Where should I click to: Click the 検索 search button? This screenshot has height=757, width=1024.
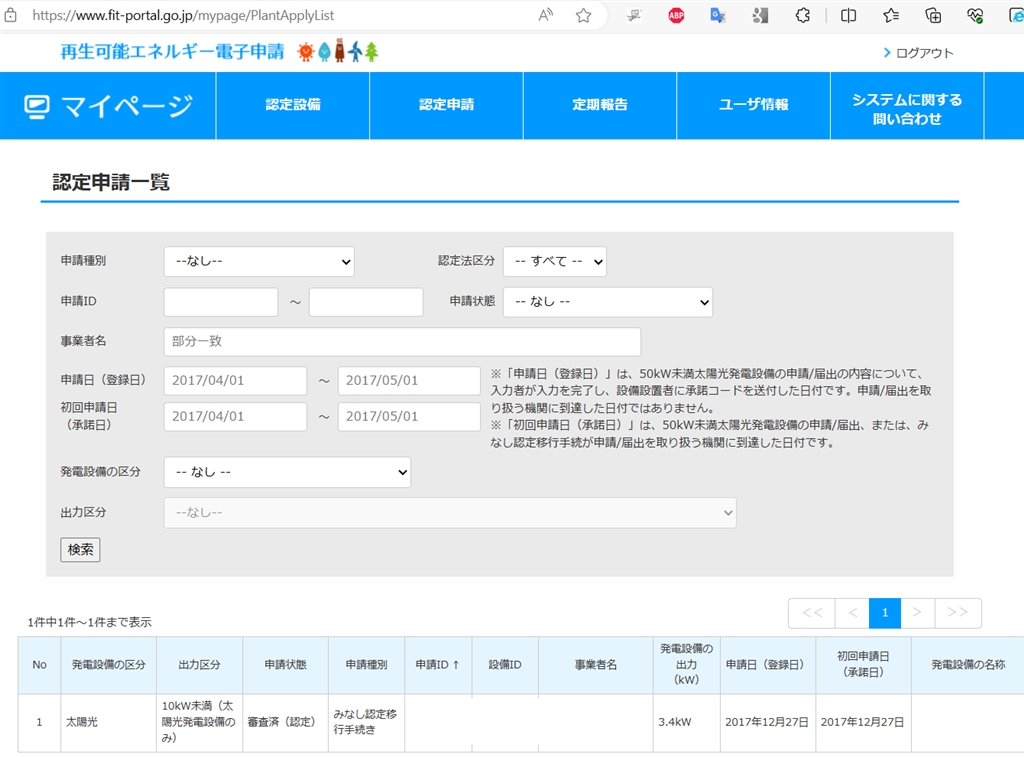80,549
